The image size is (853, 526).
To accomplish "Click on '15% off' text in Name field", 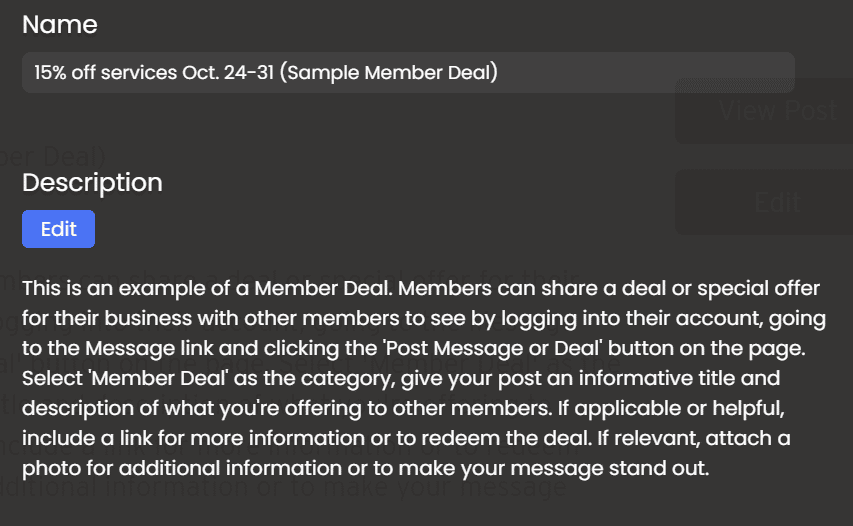I will tap(65, 72).
